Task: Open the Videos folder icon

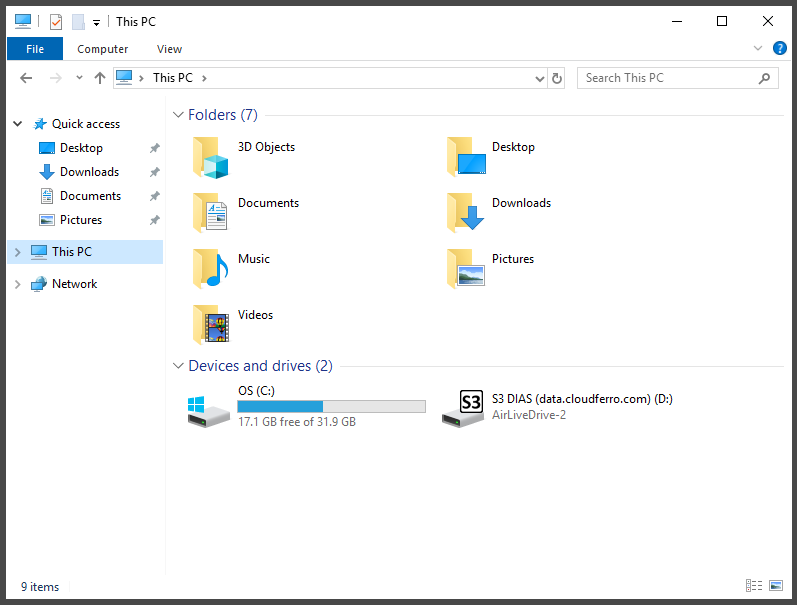Action: pos(211,324)
